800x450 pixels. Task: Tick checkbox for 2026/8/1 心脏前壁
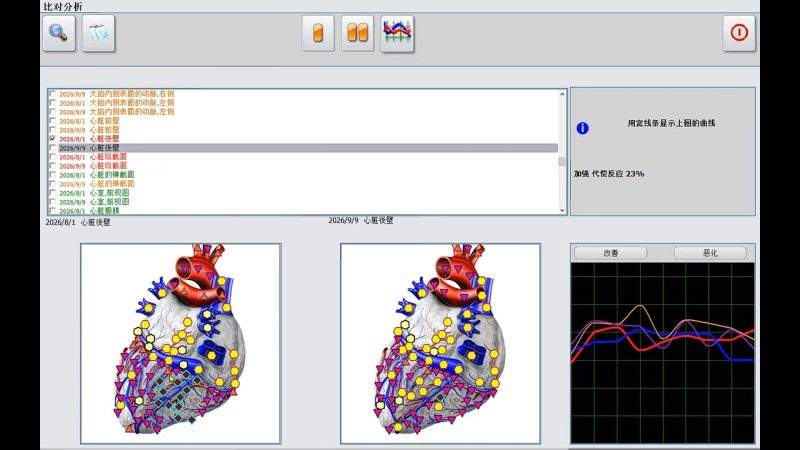coord(52,121)
